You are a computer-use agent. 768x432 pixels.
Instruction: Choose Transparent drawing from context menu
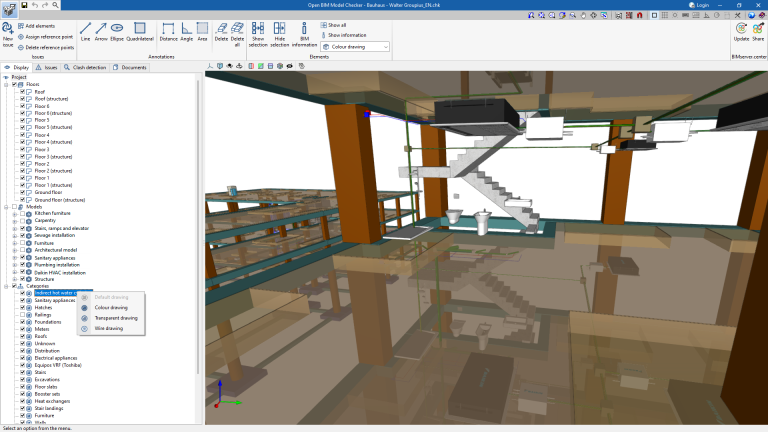coord(111,318)
